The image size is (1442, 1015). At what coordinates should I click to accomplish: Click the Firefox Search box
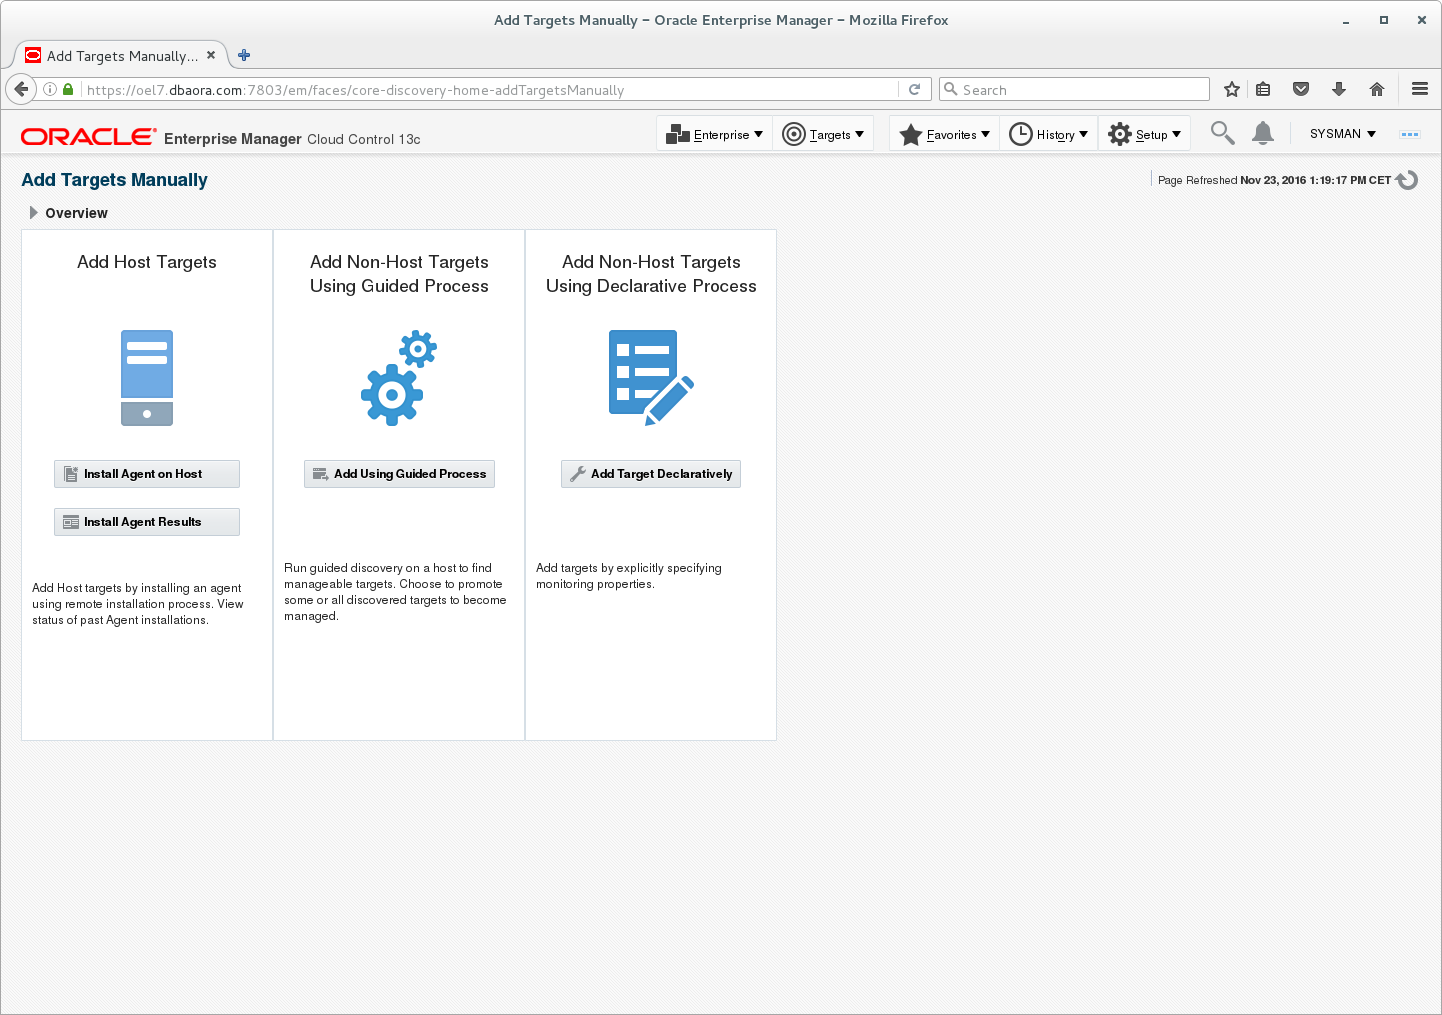pyautogui.click(x=1074, y=90)
